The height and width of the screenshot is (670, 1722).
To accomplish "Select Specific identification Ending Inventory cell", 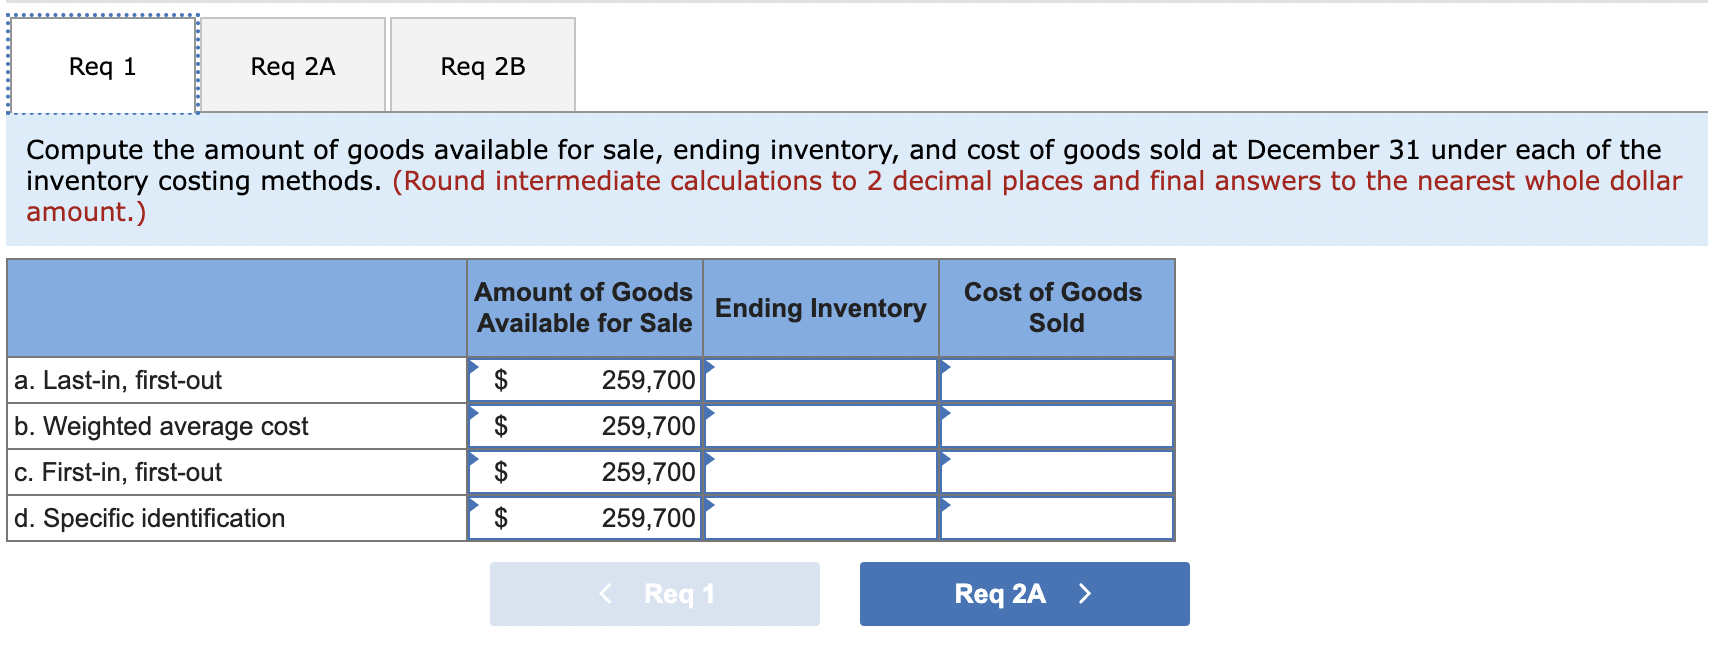I will 821,518.
